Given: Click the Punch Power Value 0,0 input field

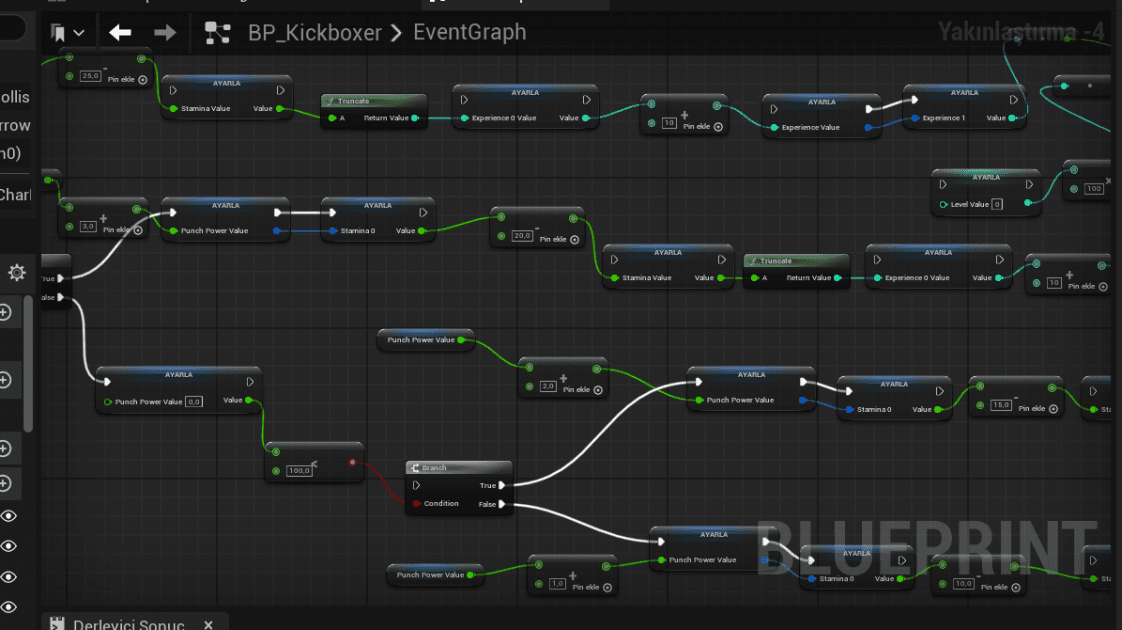Looking at the screenshot, I should coord(194,402).
